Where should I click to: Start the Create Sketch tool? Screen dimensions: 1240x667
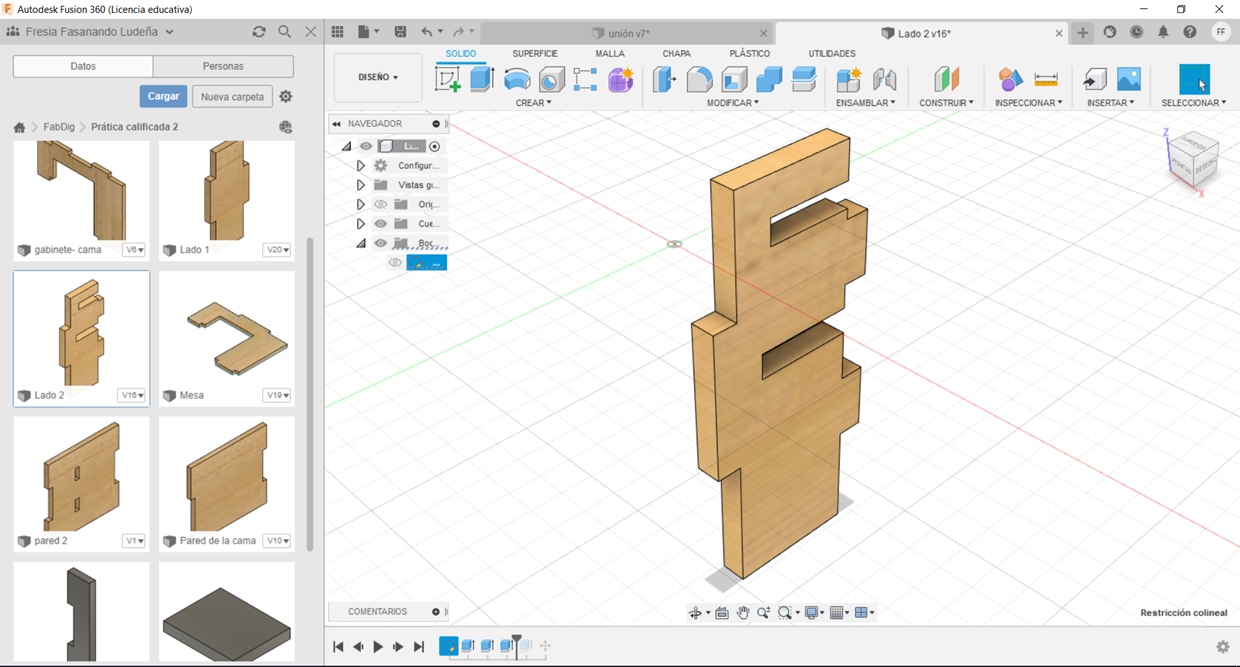click(x=448, y=79)
